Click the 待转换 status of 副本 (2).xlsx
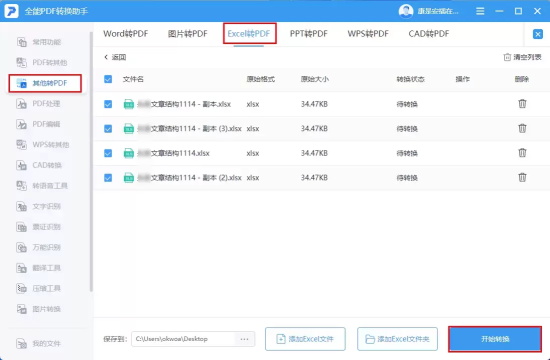The height and width of the screenshot is (360, 550). tap(407, 178)
